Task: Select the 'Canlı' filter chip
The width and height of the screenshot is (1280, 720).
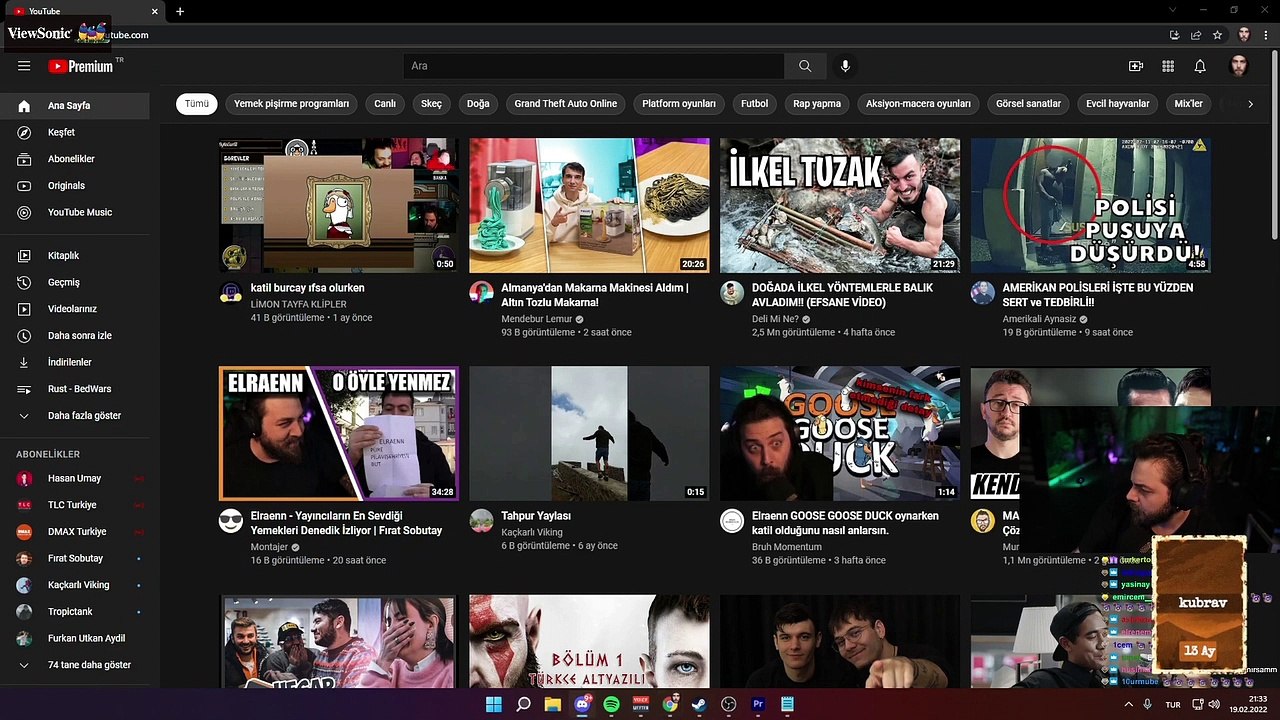Action: (385, 103)
